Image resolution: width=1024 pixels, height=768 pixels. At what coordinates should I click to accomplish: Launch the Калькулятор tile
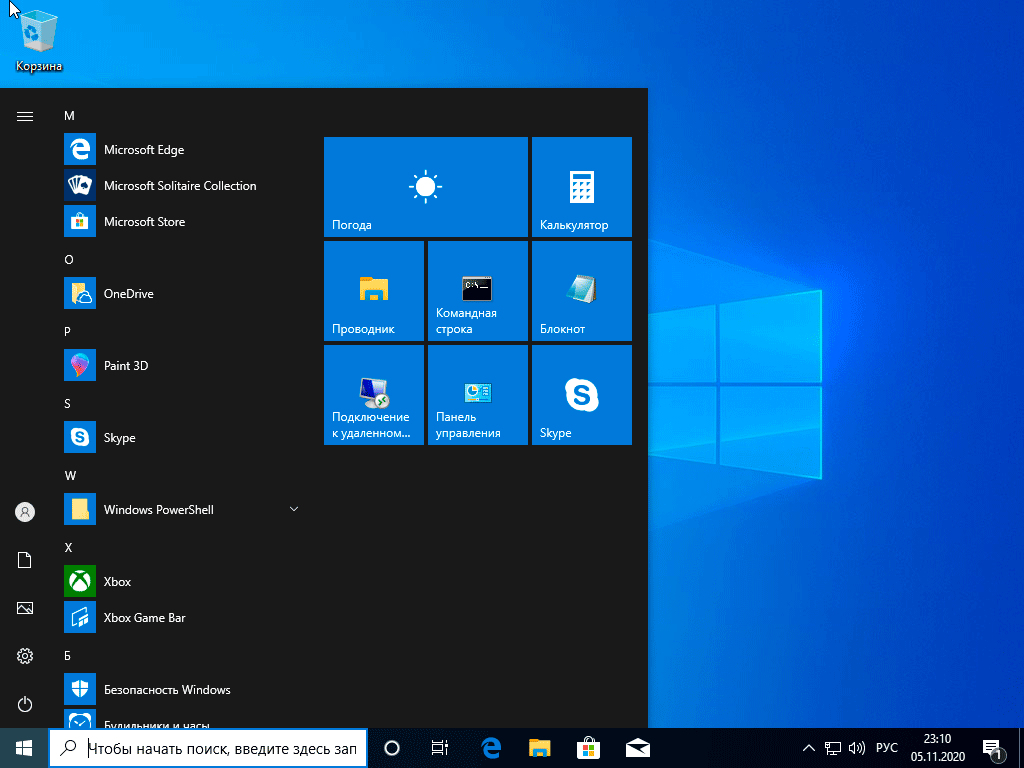pyautogui.click(x=581, y=187)
